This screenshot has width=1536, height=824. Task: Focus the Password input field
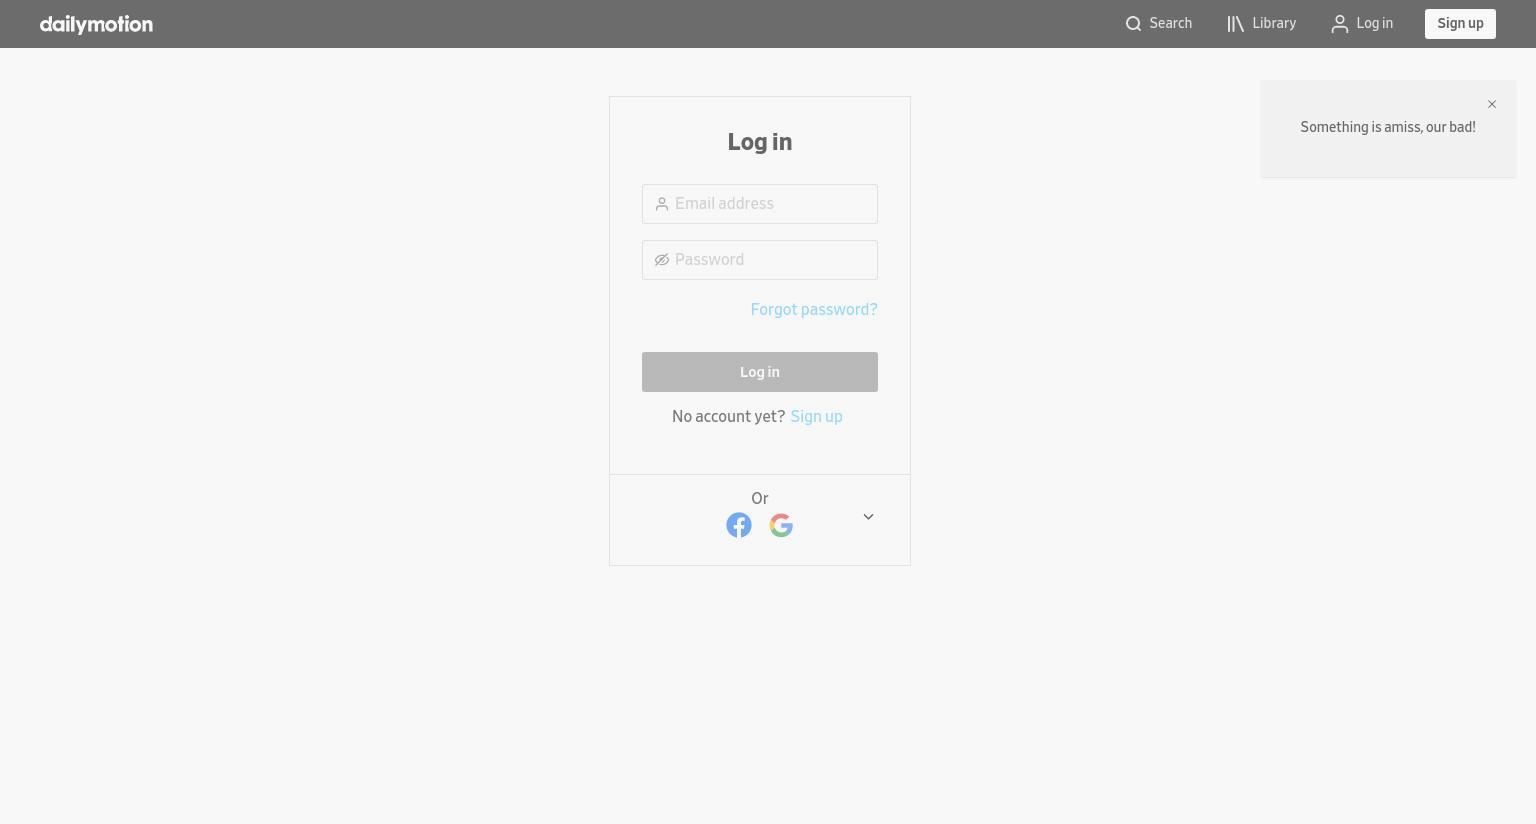click(x=760, y=260)
